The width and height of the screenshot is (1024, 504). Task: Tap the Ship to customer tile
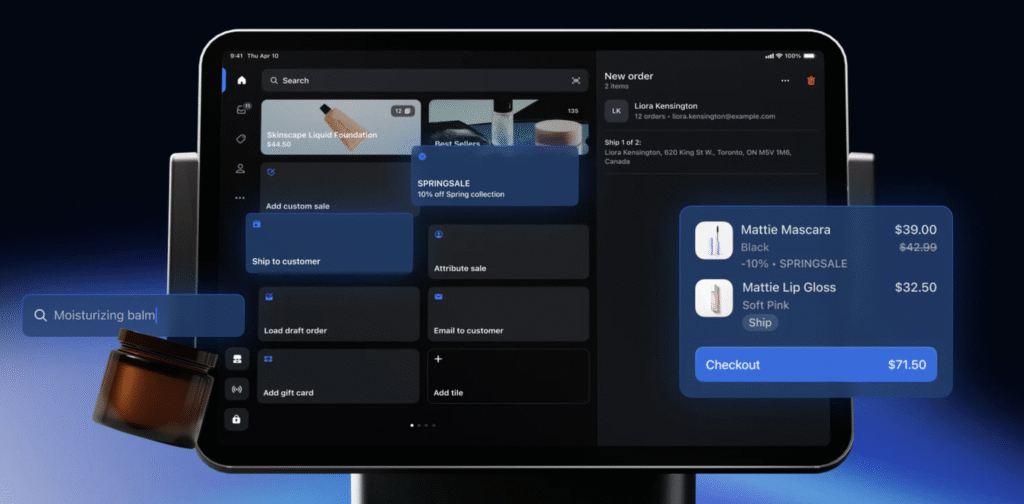point(329,243)
